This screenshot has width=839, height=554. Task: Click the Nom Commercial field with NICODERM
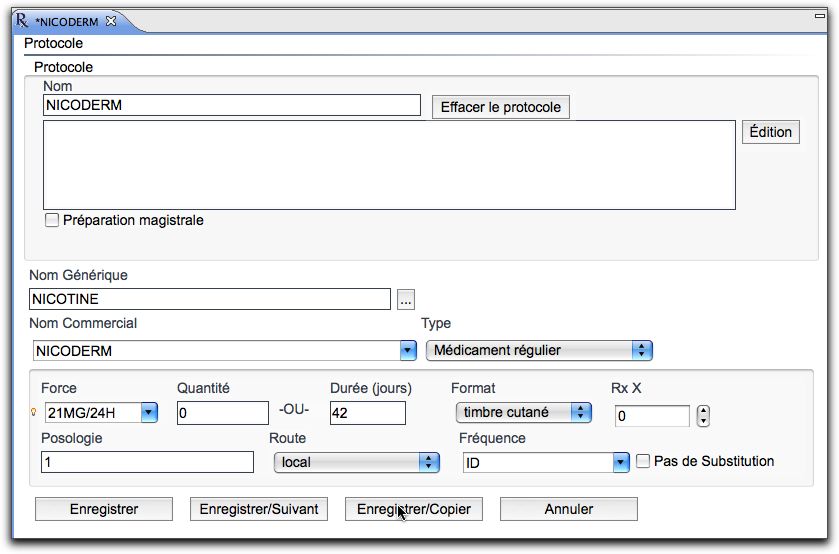click(217, 351)
